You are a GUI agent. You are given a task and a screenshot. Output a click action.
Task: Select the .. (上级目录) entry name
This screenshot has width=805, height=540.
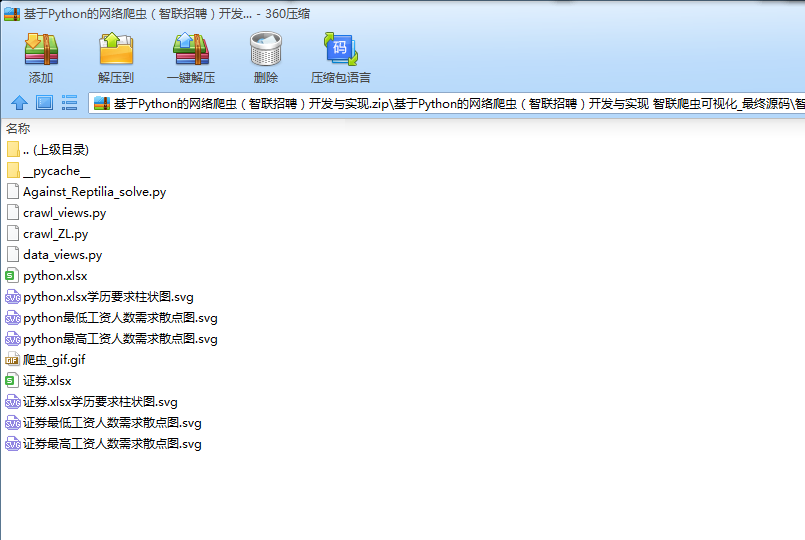click(x=56, y=150)
